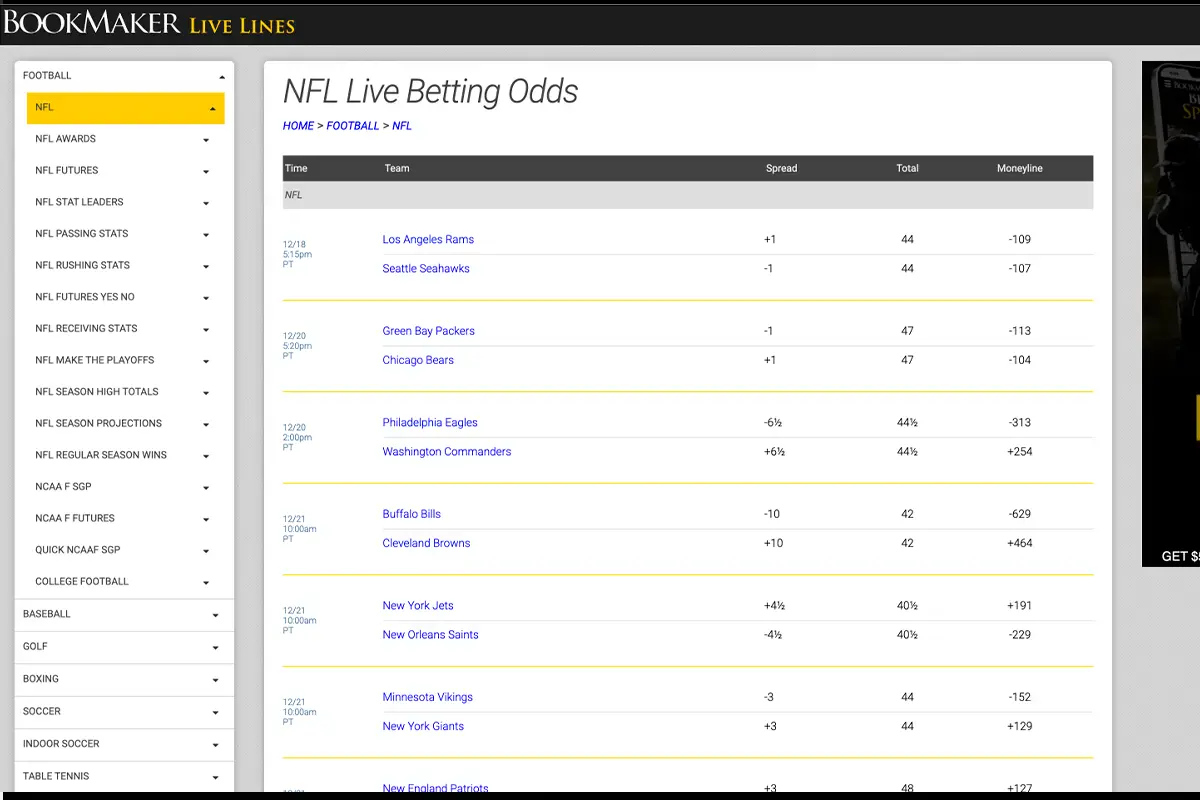Viewport: 1200px width, 800px height.
Task: Expand the NFL AWARDS dropdown
Action: (206, 139)
